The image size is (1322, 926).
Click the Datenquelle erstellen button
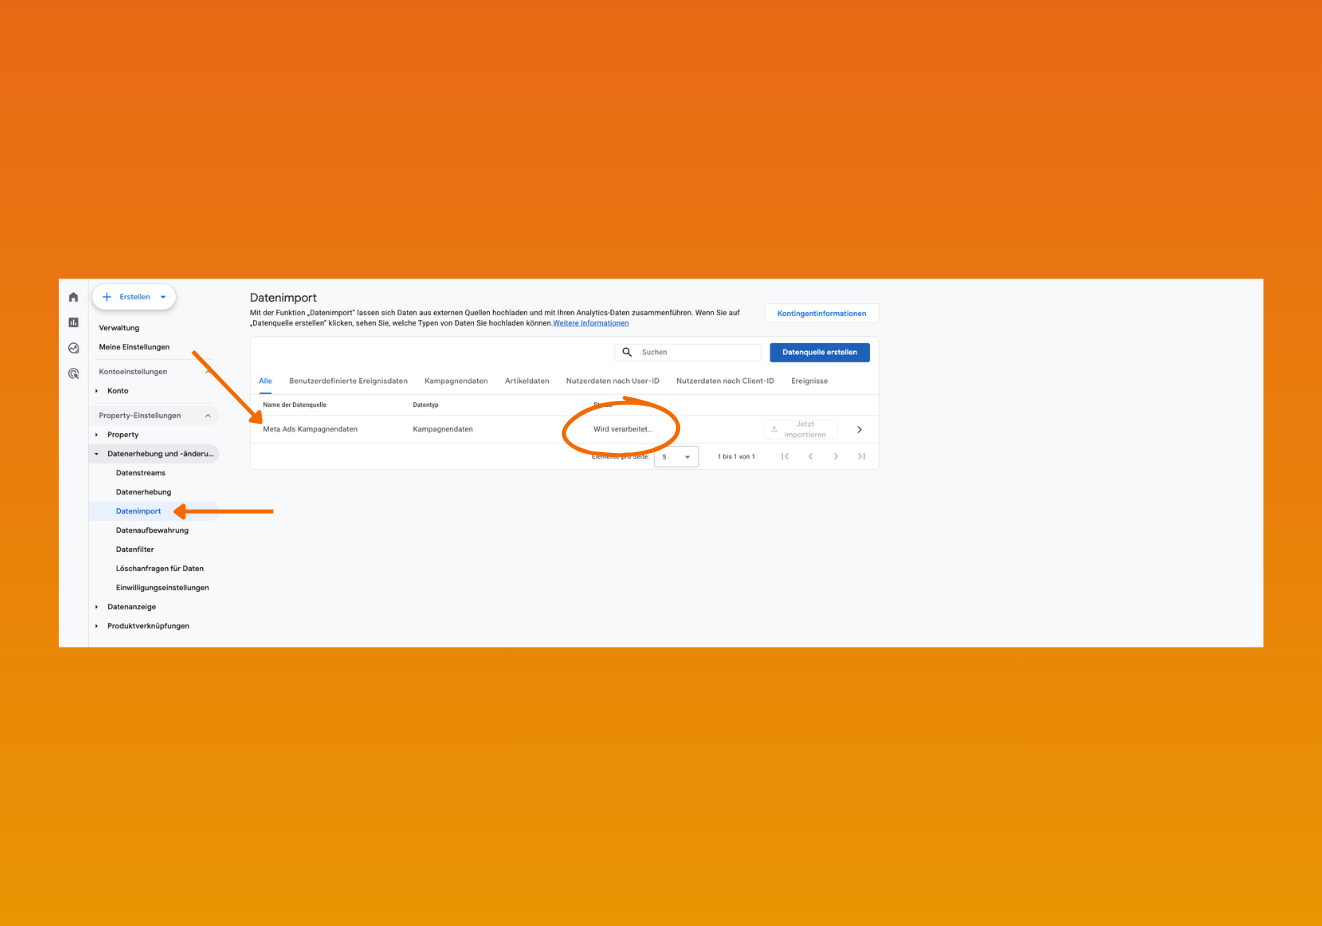coord(820,352)
